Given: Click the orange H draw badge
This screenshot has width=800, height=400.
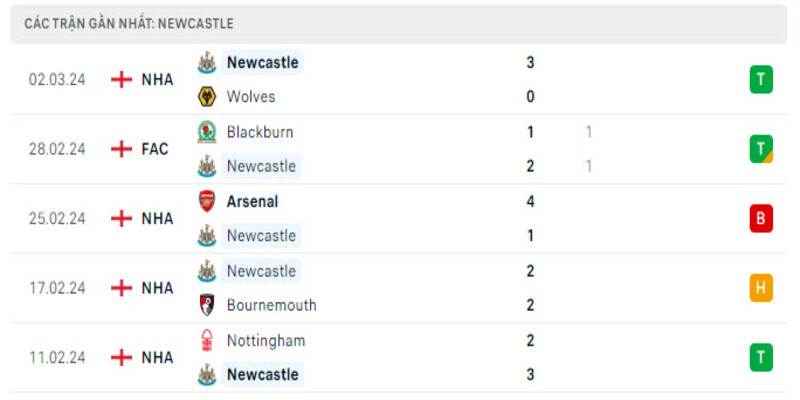Looking at the screenshot, I should [x=761, y=288].
